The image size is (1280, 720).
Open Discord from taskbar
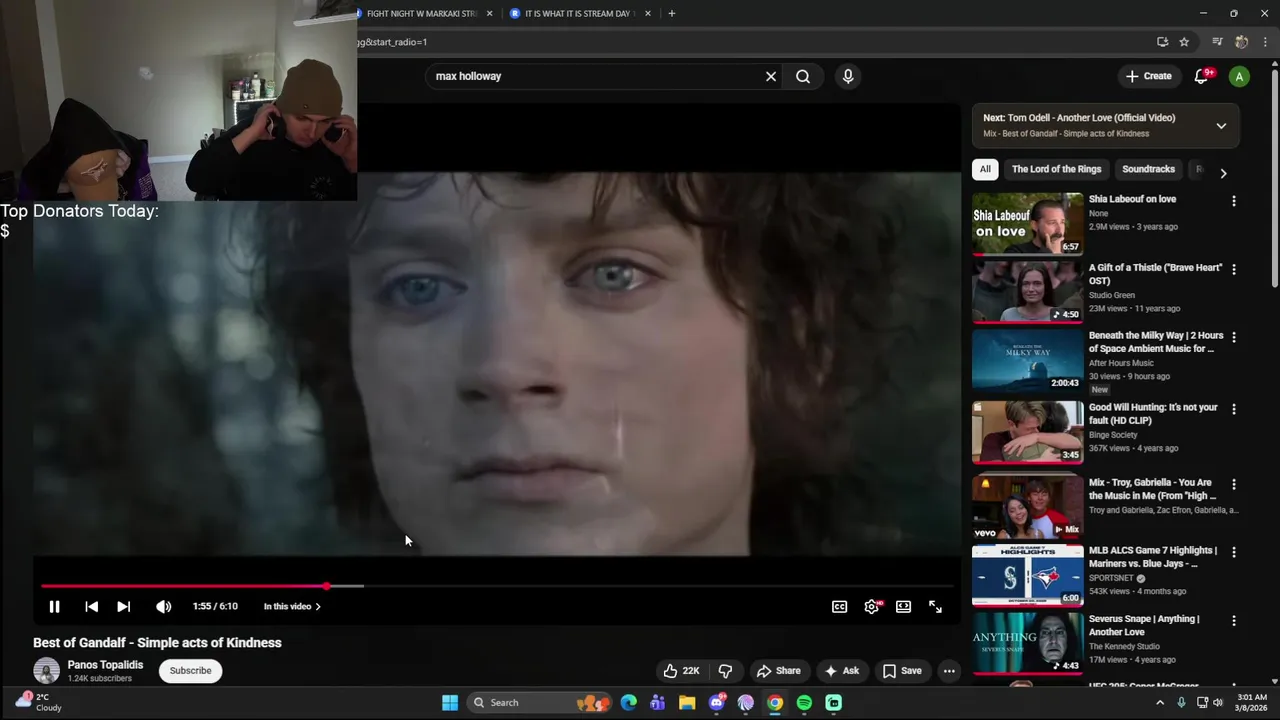716,703
